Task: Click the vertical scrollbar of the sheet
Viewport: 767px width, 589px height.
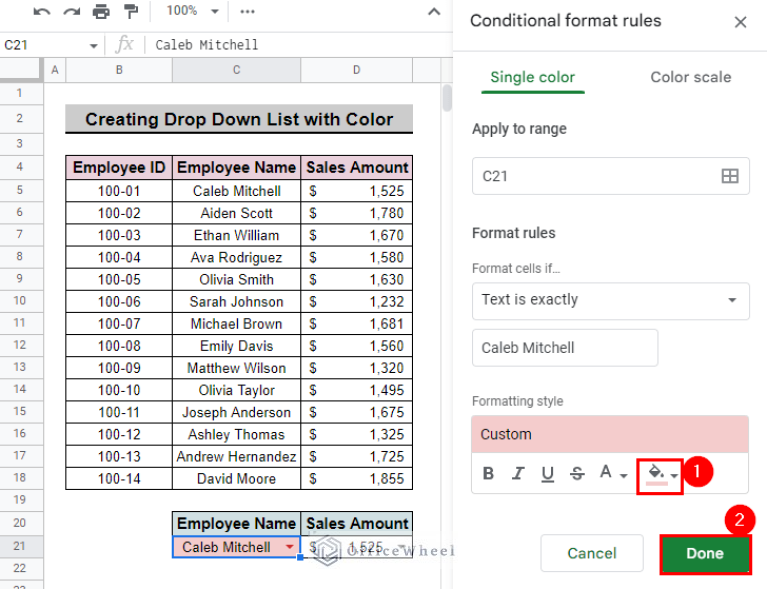Action: [447, 98]
